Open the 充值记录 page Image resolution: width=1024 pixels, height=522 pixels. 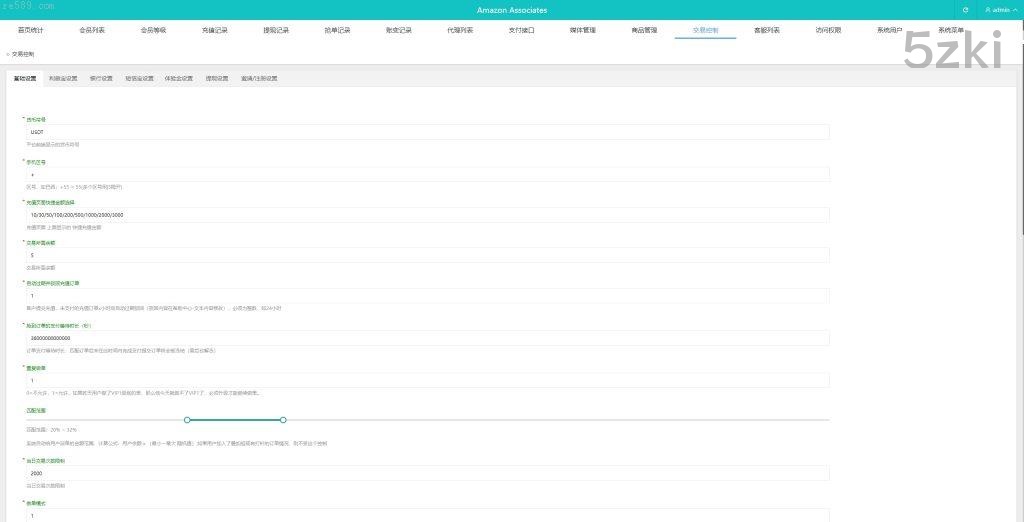point(215,31)
